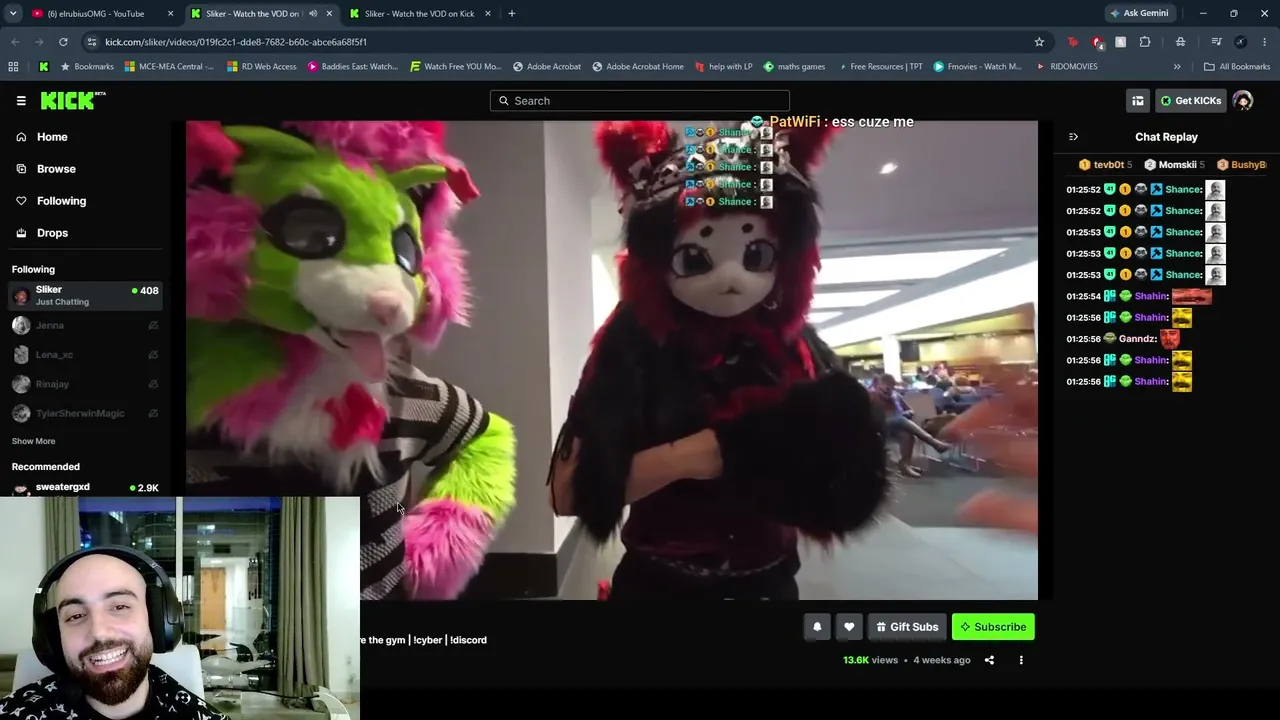
Task: Click the bell notification icon
Action: (817, 627)
